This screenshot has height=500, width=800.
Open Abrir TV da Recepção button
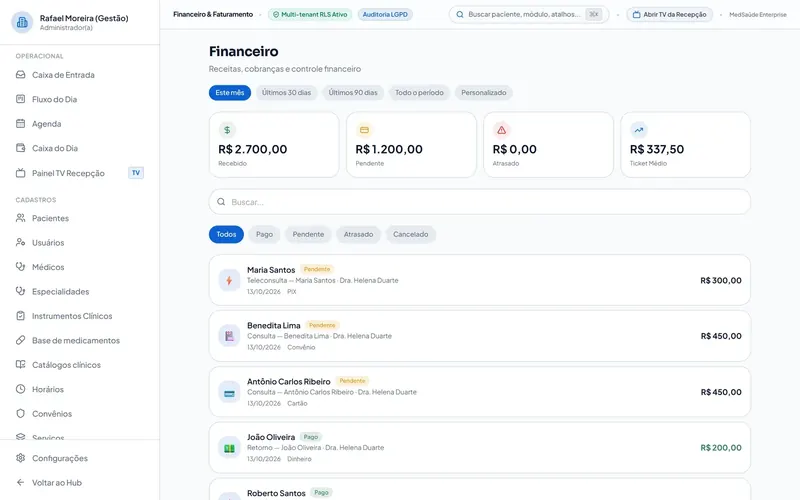point(669,14)
